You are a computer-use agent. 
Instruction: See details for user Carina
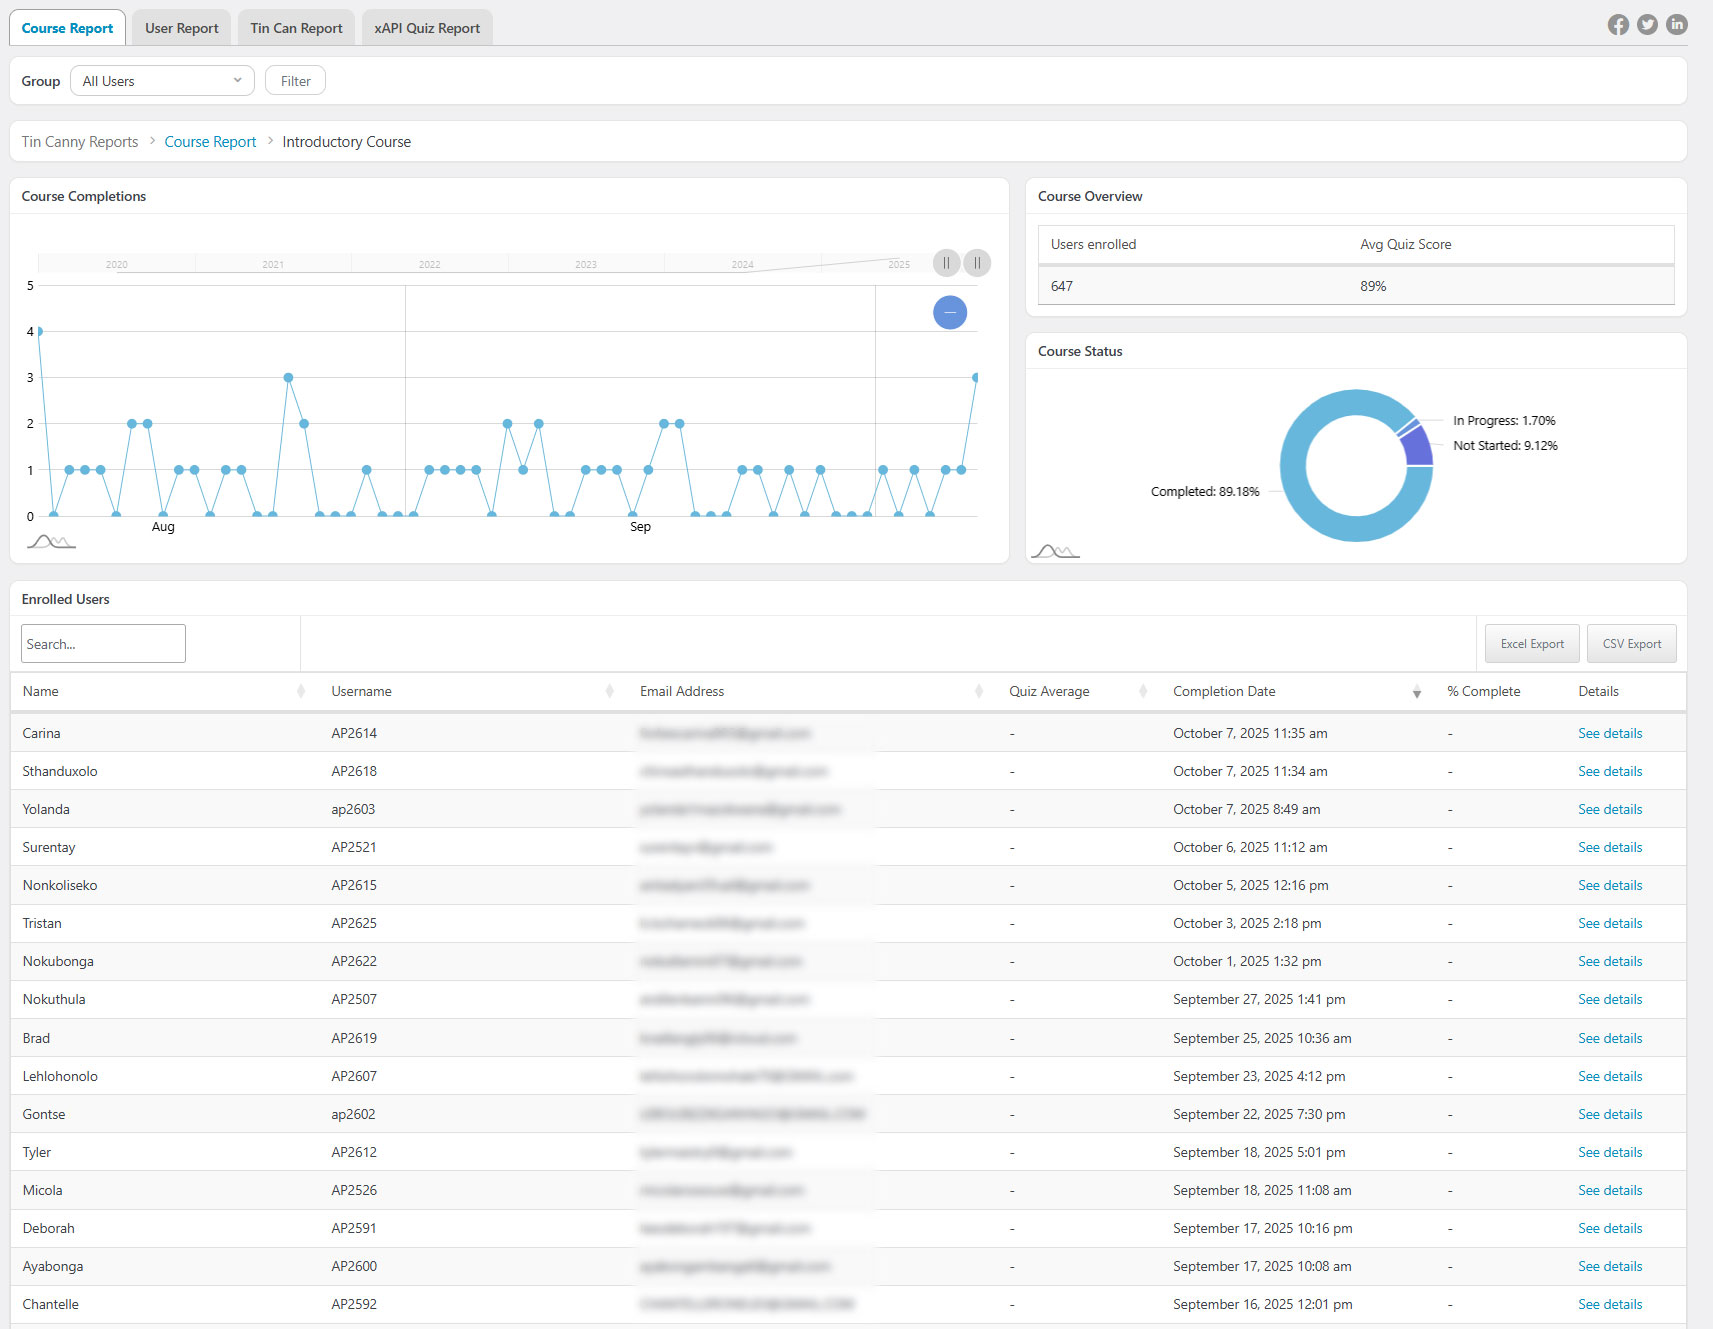click(x=1609, y=734)
